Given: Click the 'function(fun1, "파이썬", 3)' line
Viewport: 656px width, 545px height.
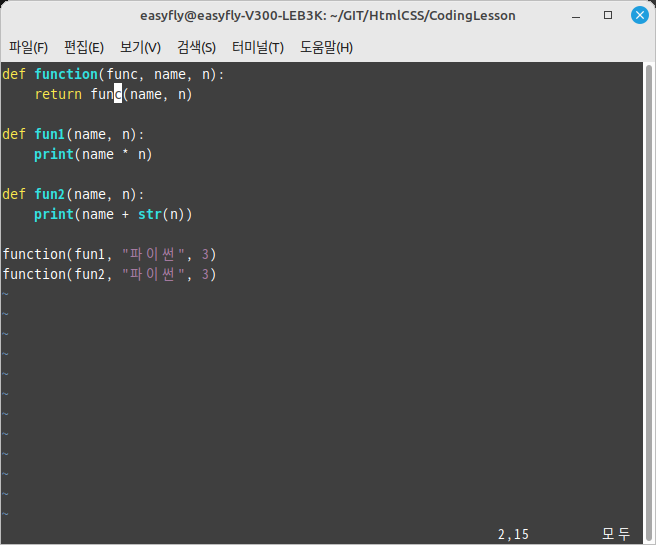Looking at the screenshot, I should (x=110, y=254).
